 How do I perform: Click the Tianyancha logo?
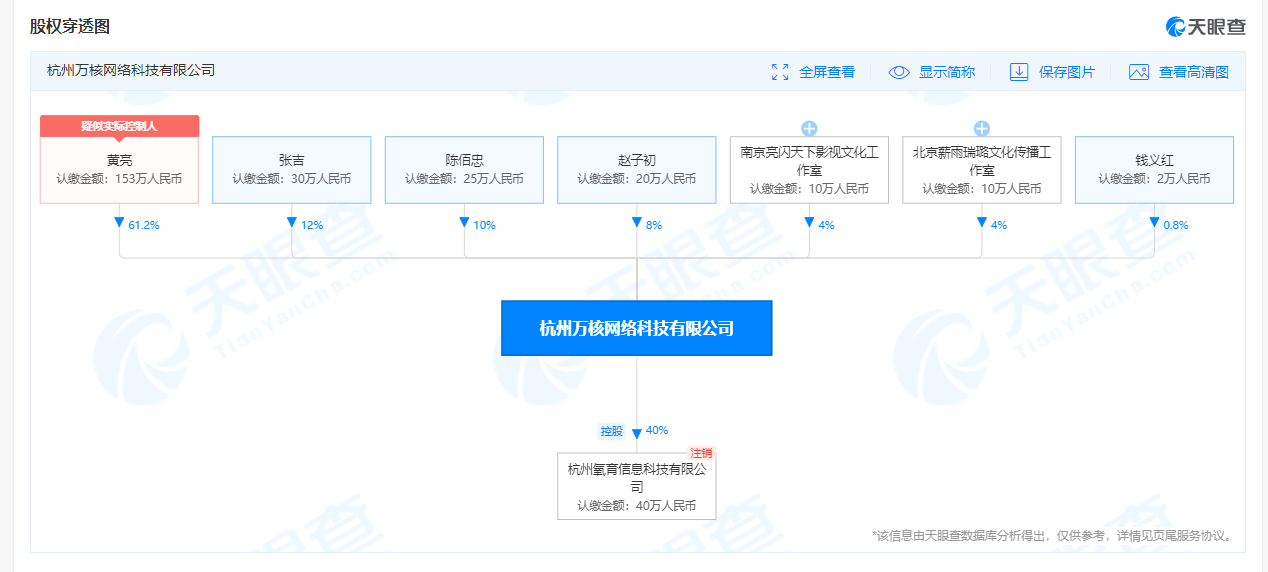coord(1205,27)
